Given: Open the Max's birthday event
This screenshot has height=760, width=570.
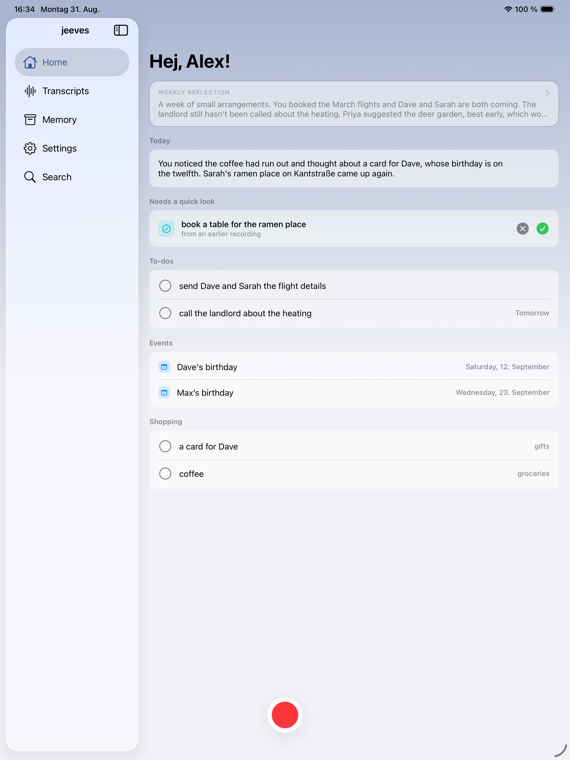Looking at the screenshot, I should 354,393.
